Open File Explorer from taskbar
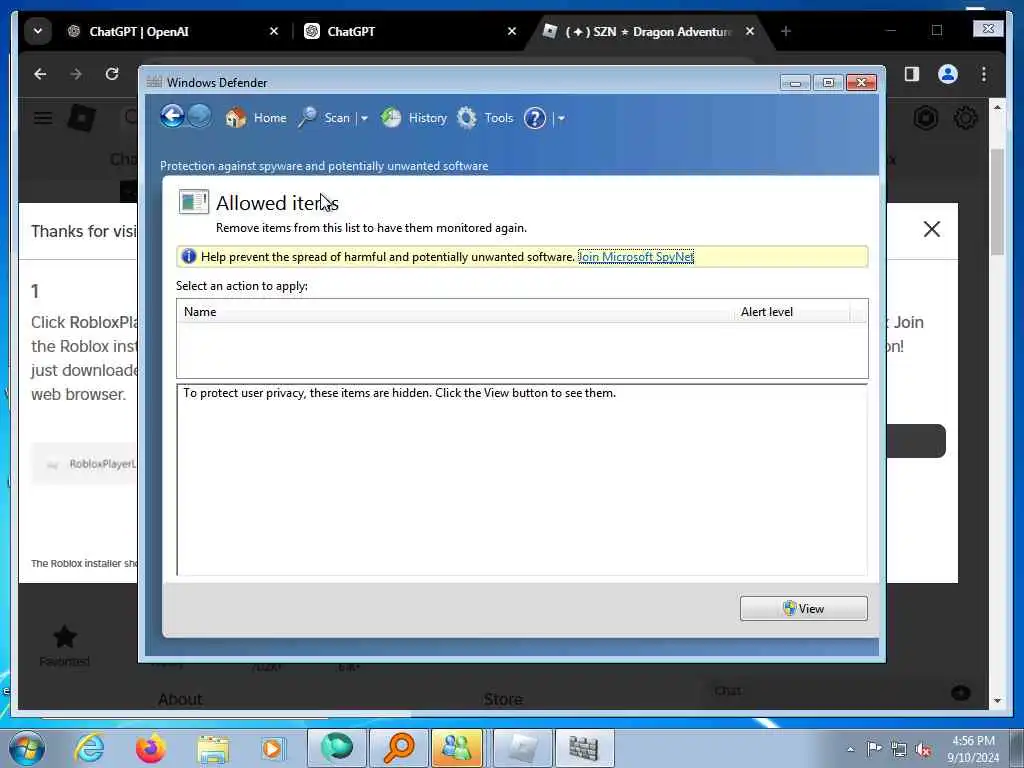 pos(213,748)
